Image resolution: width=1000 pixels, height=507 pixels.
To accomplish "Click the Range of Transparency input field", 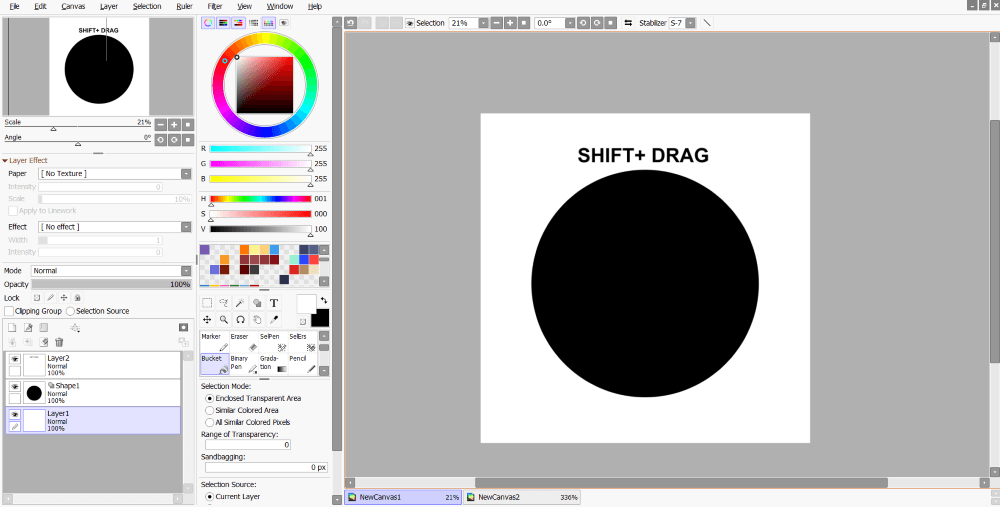I will pos(247,445).
